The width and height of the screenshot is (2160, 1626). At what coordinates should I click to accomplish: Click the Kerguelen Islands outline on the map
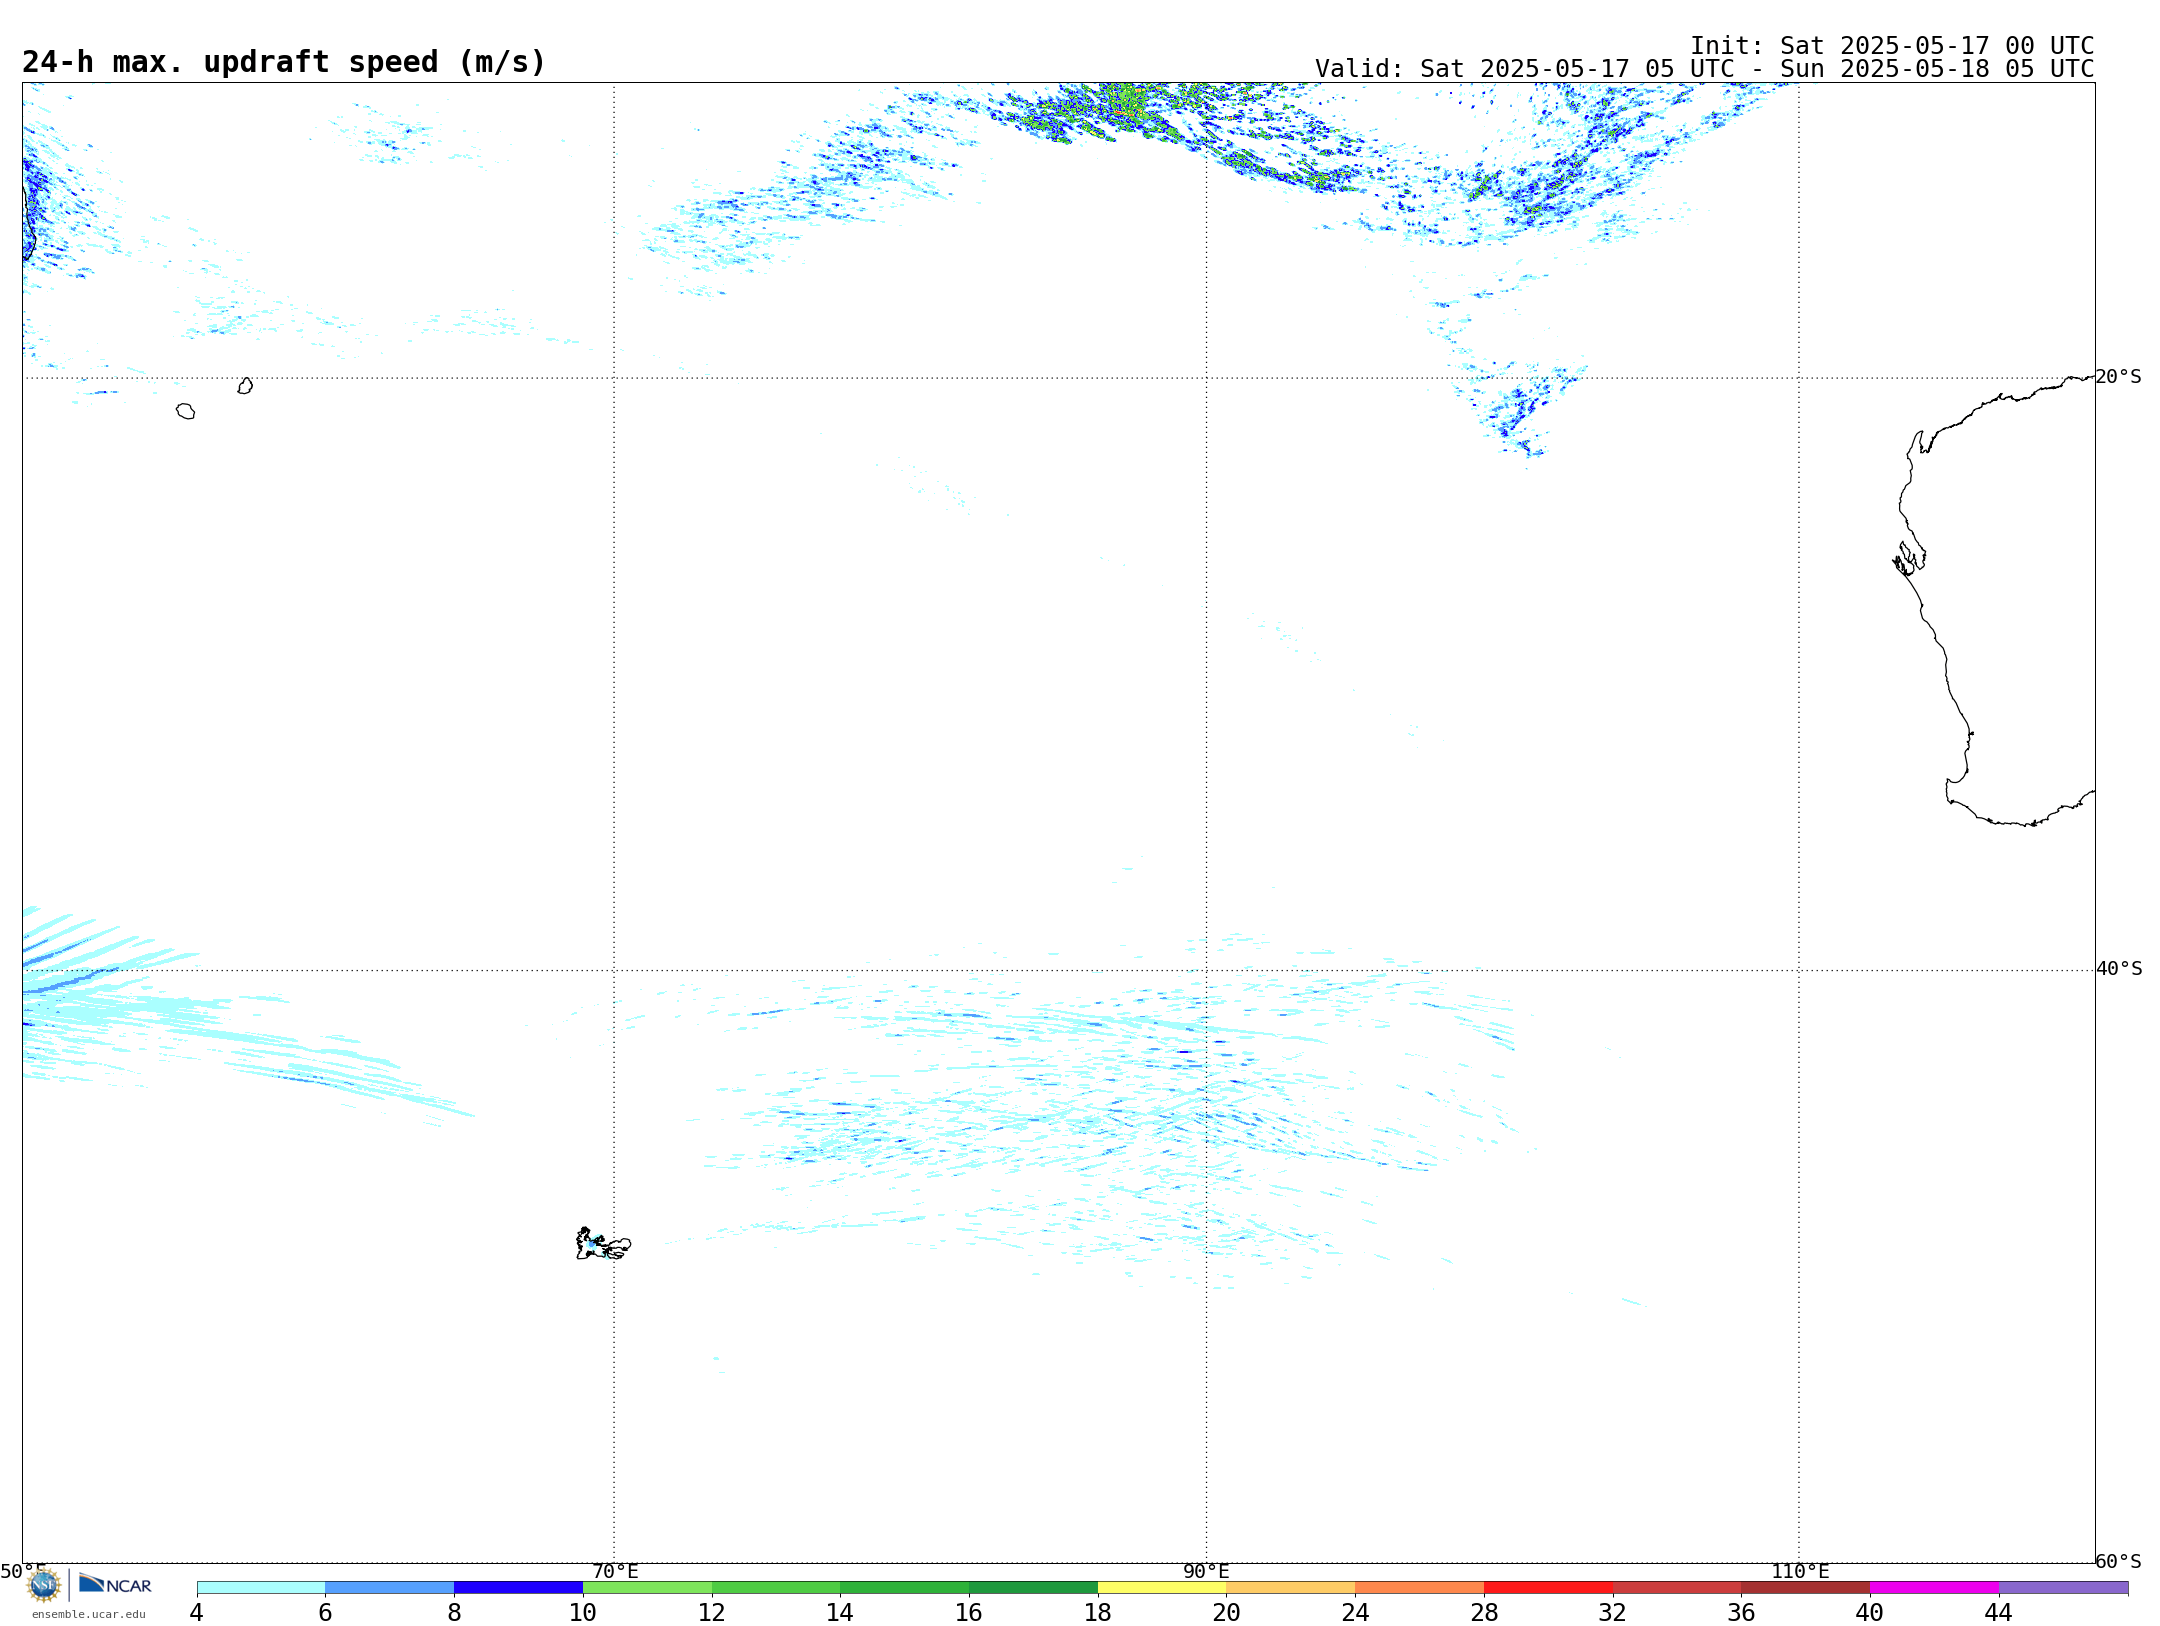click(x=603, y=1244)
